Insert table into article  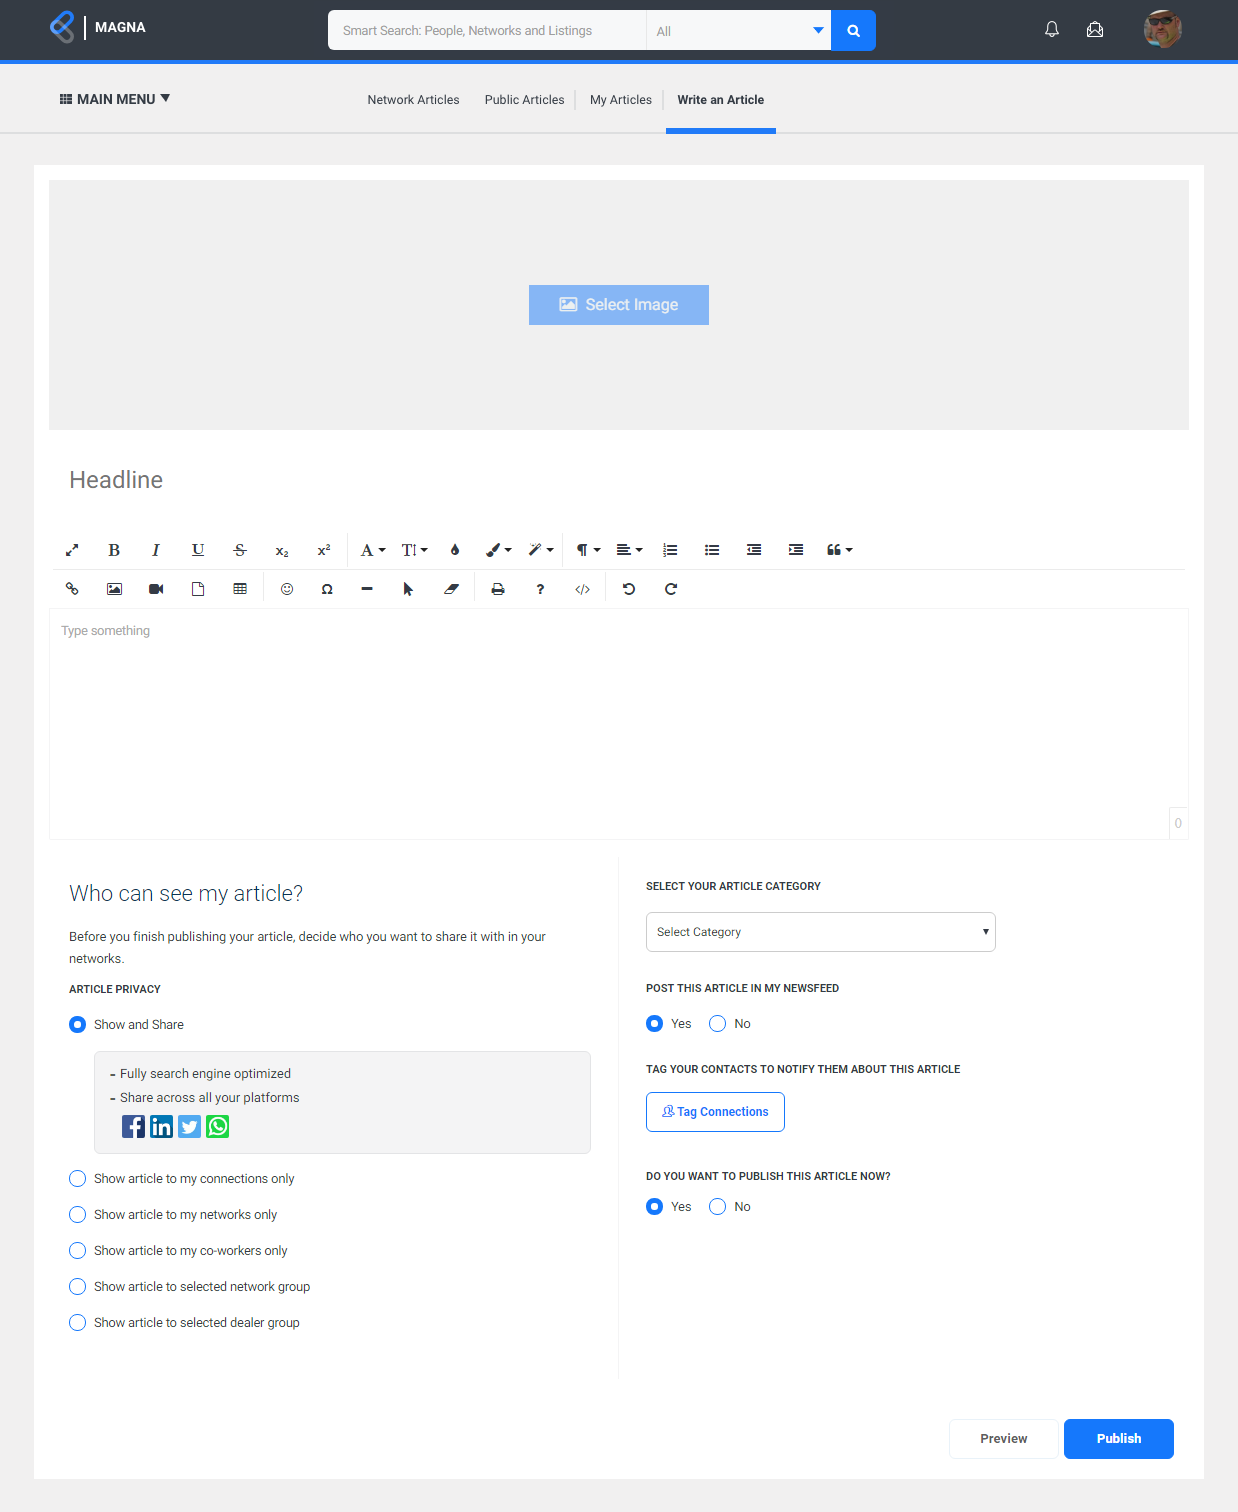coord(240,589)
